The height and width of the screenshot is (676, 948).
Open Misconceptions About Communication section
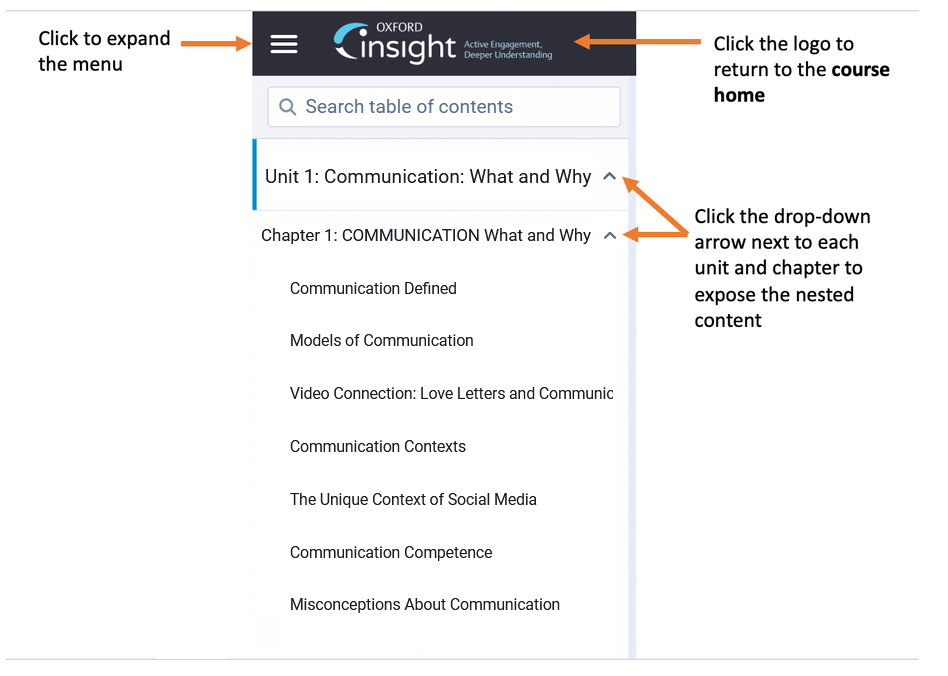425,605
